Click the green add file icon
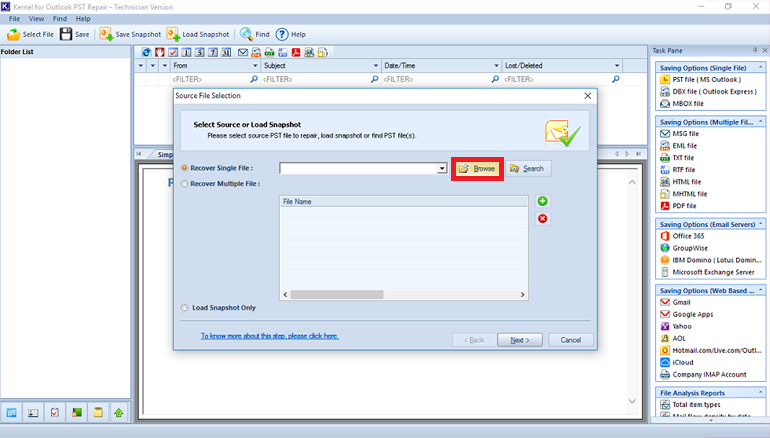Screen dimensions: 770x438 (x=542, y=202)
